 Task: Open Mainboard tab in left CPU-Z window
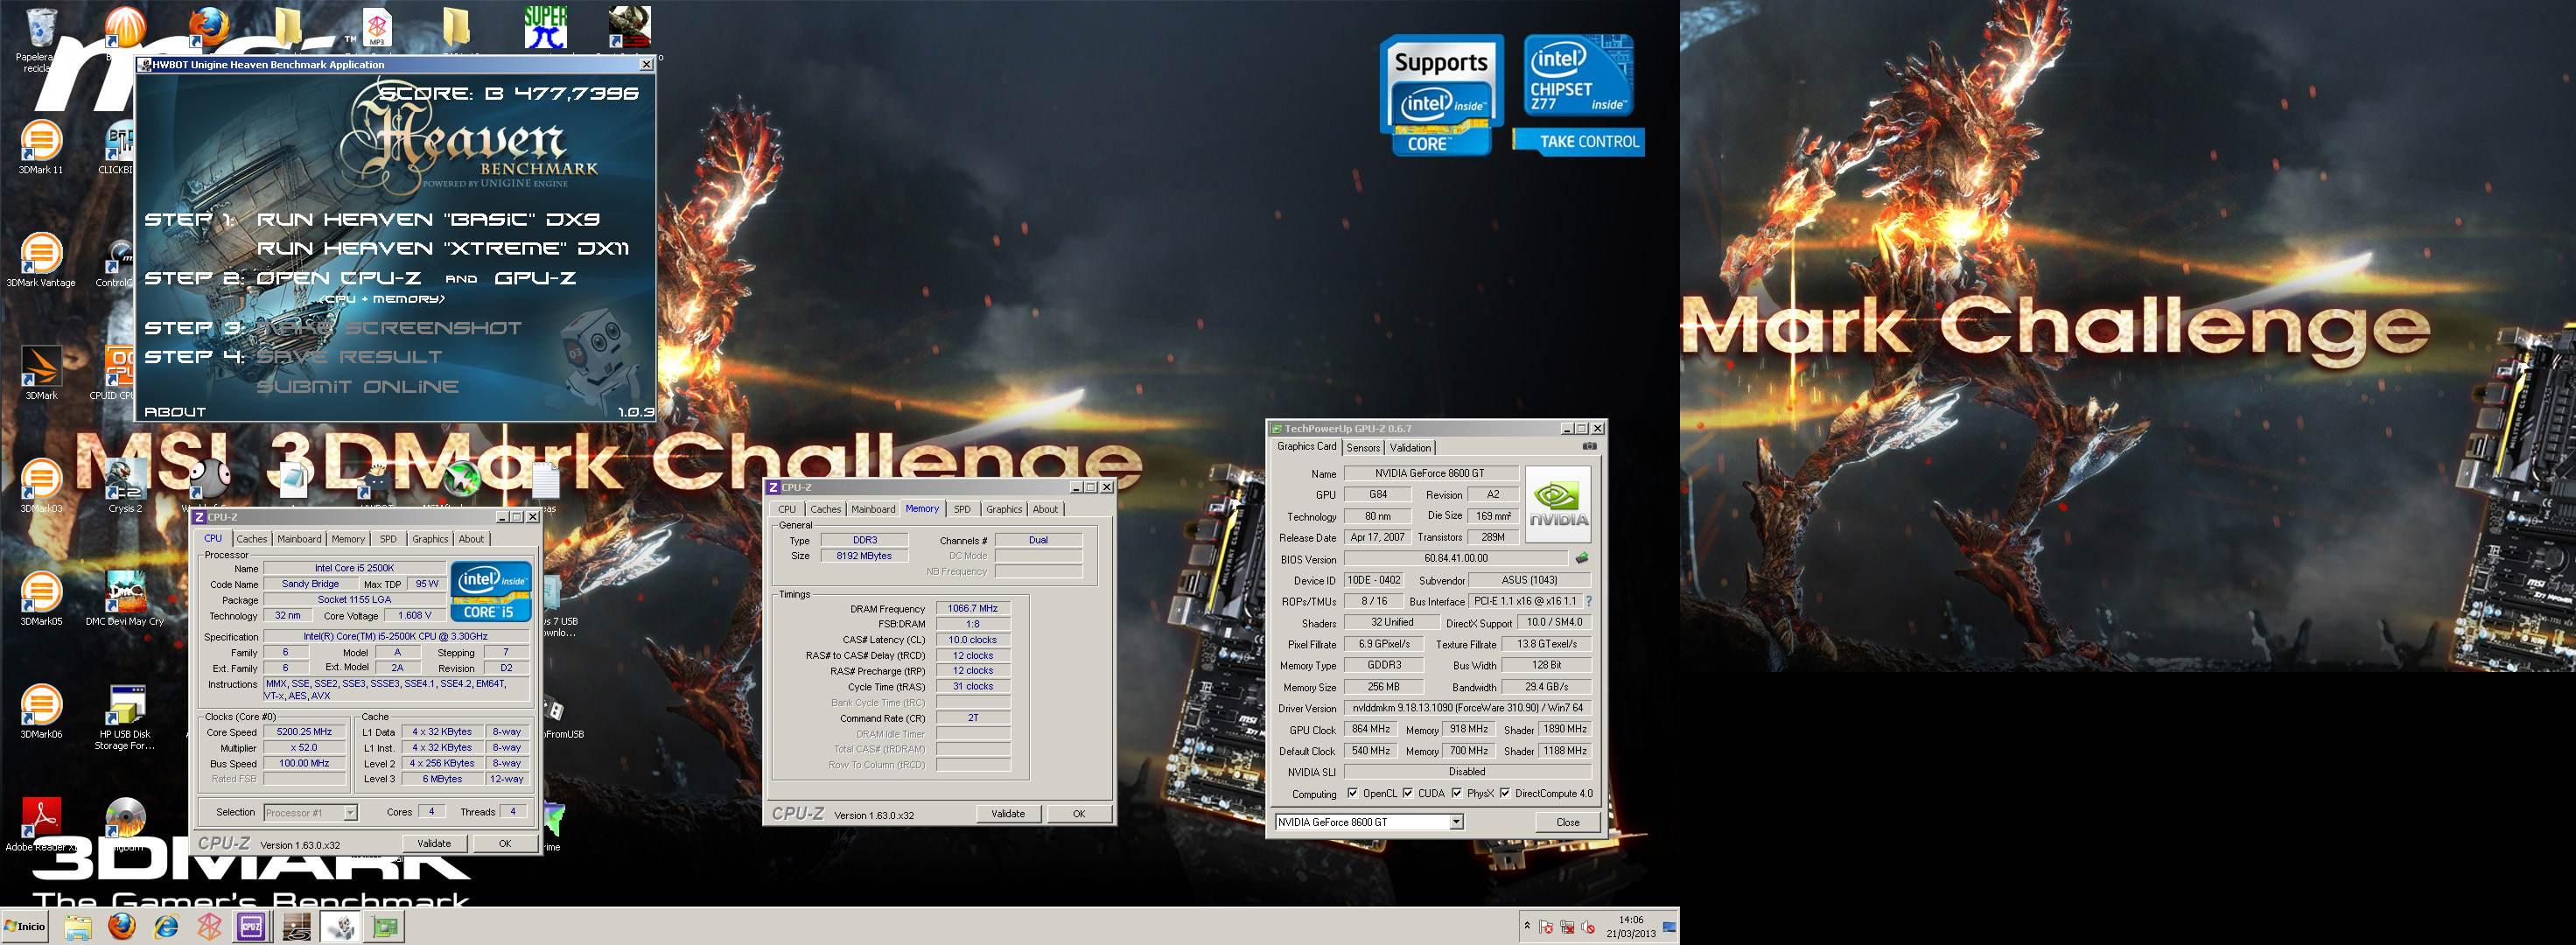(300, 539)
